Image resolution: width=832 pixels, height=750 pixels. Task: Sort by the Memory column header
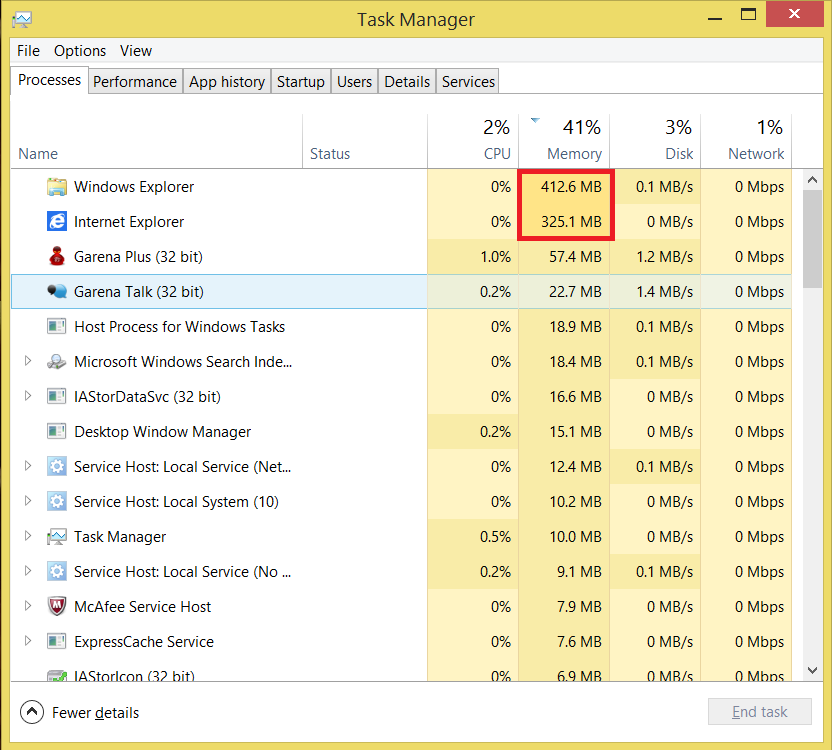564,142
